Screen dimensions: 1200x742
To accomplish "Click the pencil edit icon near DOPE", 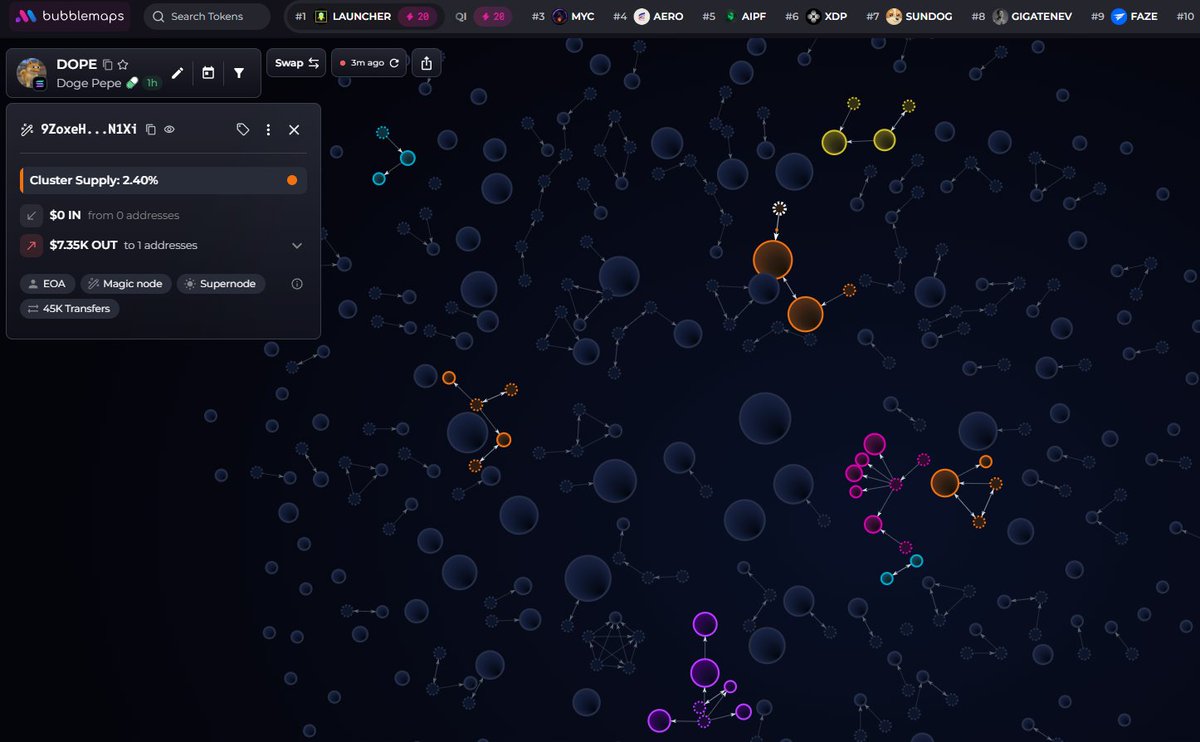I will pos(177,73).
